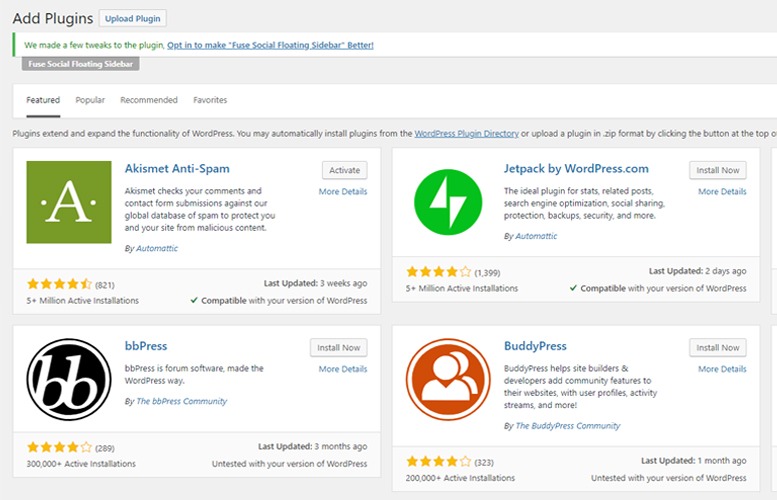The width and height of the screenshot is (777, 500).
Task: Open The BuddyPress Community author link
Action: click(x=568, y=426)
